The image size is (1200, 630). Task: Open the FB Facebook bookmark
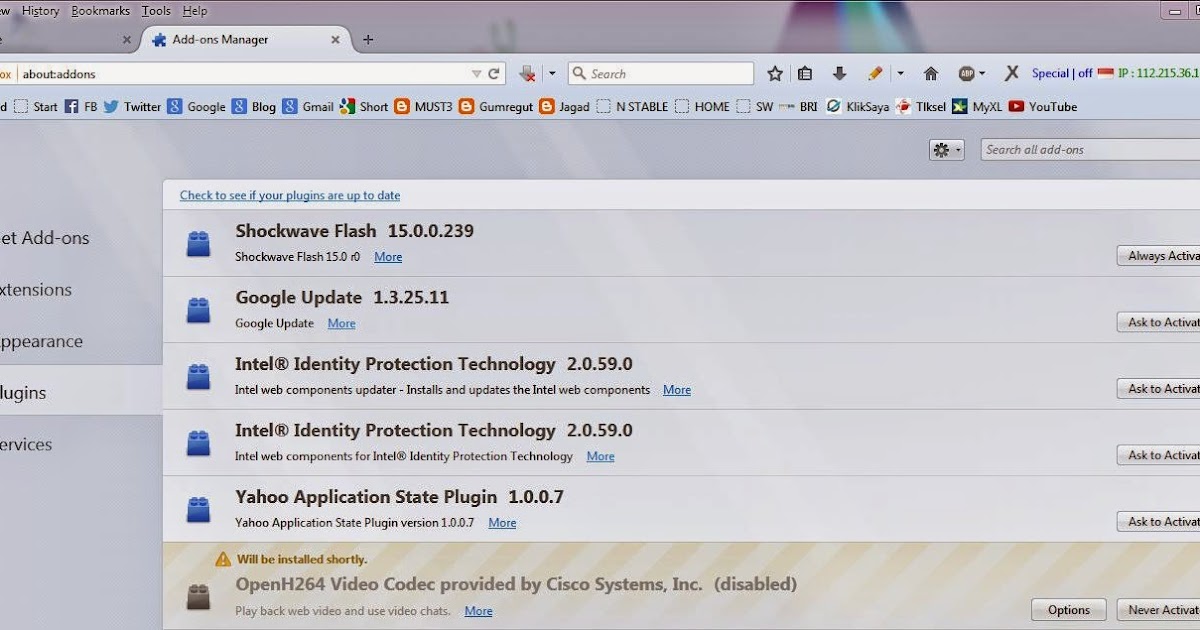click(x=81, y=107)
